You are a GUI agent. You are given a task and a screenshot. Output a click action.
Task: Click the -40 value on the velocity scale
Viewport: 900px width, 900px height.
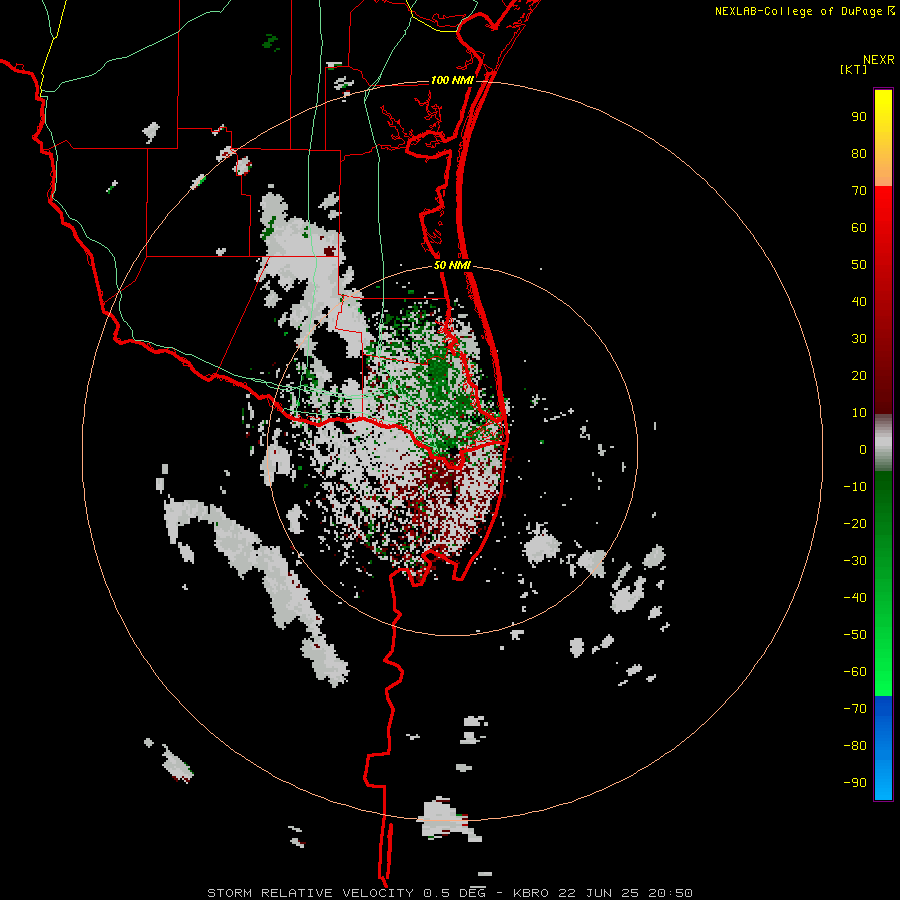[855, 598]
